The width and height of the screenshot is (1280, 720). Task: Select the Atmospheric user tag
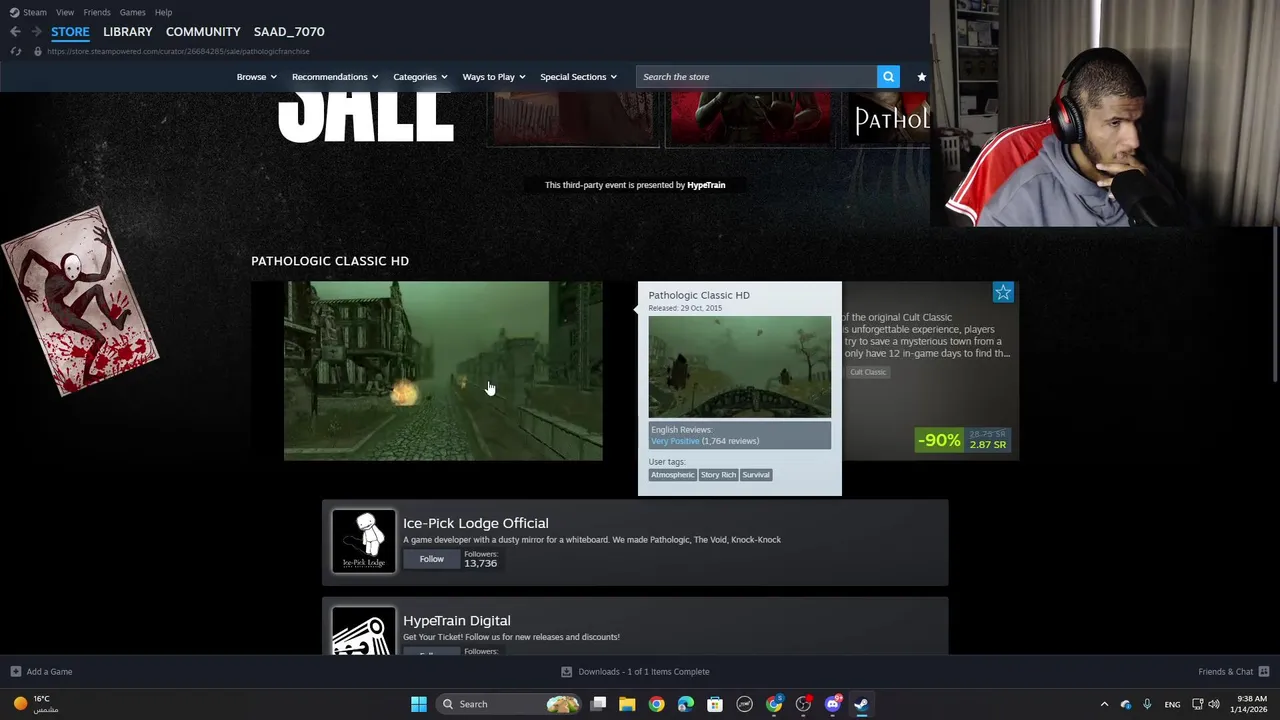[x=672, y=475]
